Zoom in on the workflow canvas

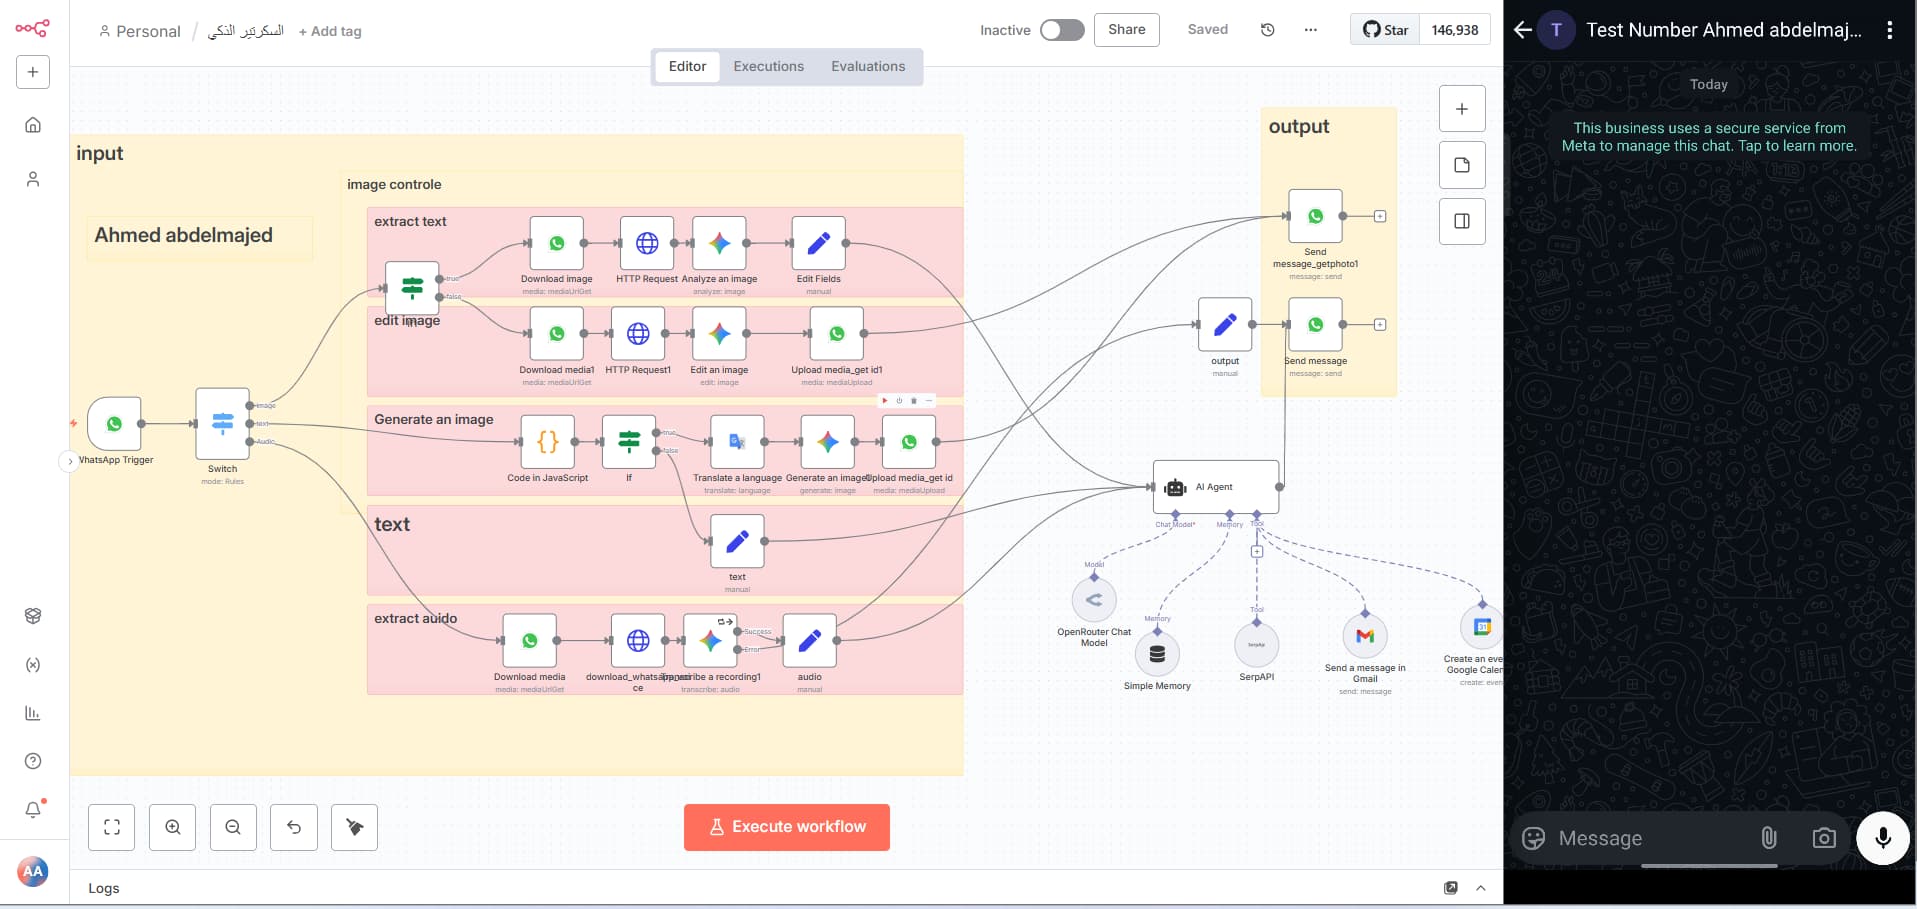point(173,827)
